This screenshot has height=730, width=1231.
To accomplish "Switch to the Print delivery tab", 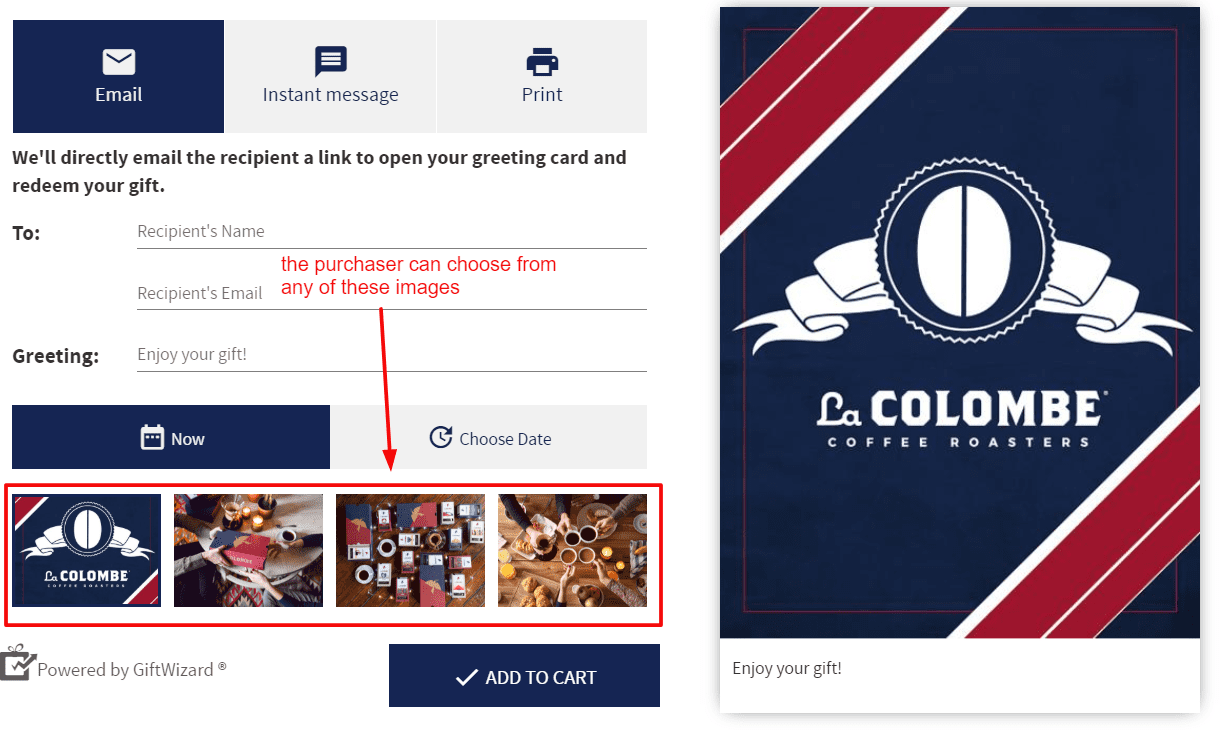I will [542, 76].
